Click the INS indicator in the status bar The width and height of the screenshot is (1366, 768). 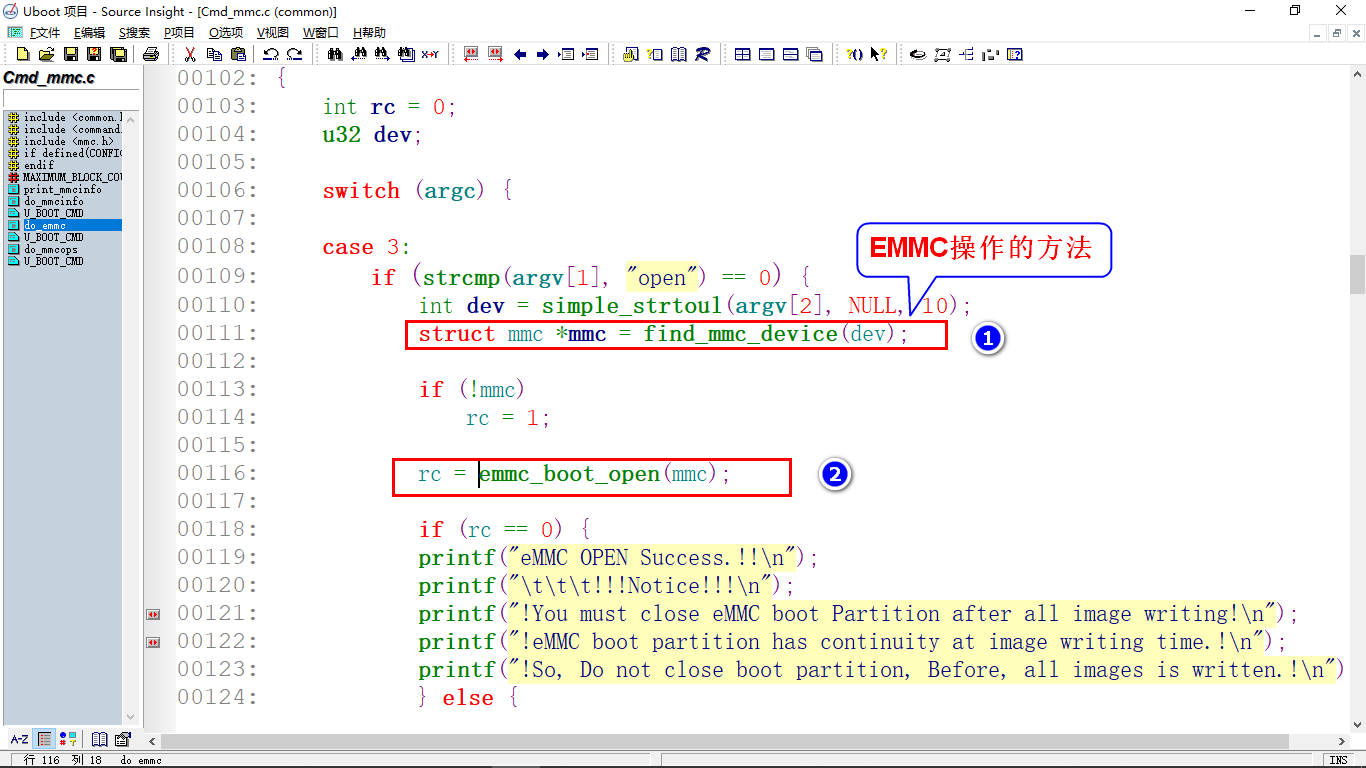[x=1338, y=760]
